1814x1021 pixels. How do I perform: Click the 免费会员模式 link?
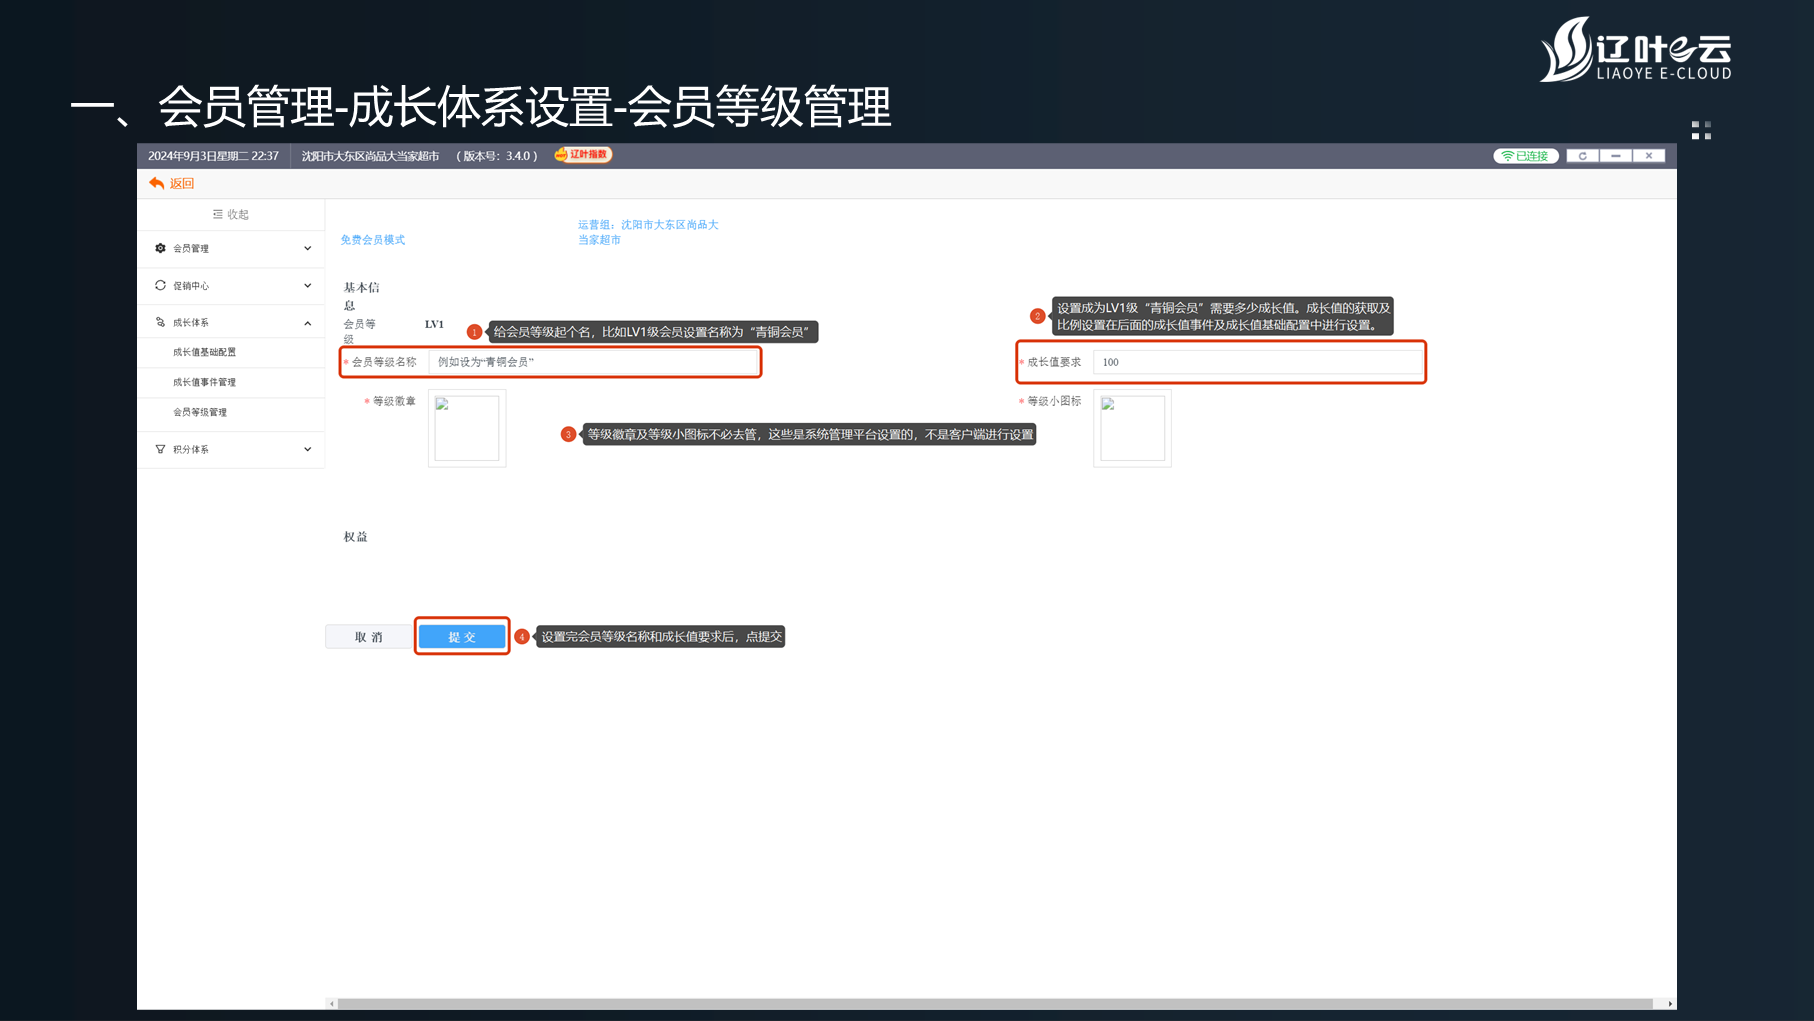pos(373,240)
